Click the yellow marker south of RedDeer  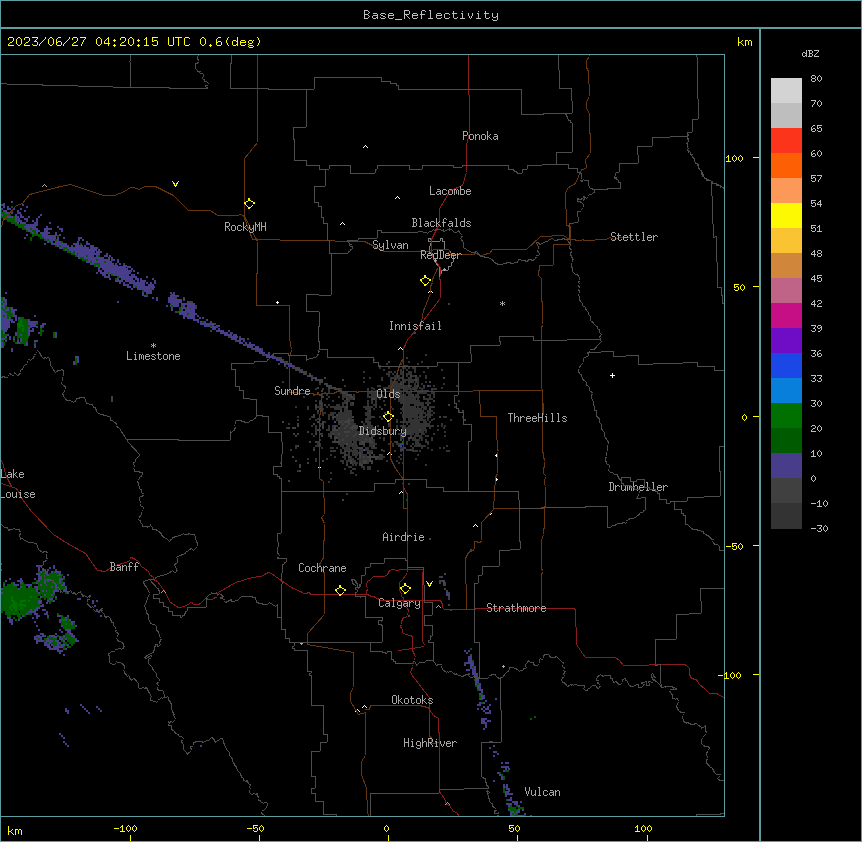[x=426, y=281]
